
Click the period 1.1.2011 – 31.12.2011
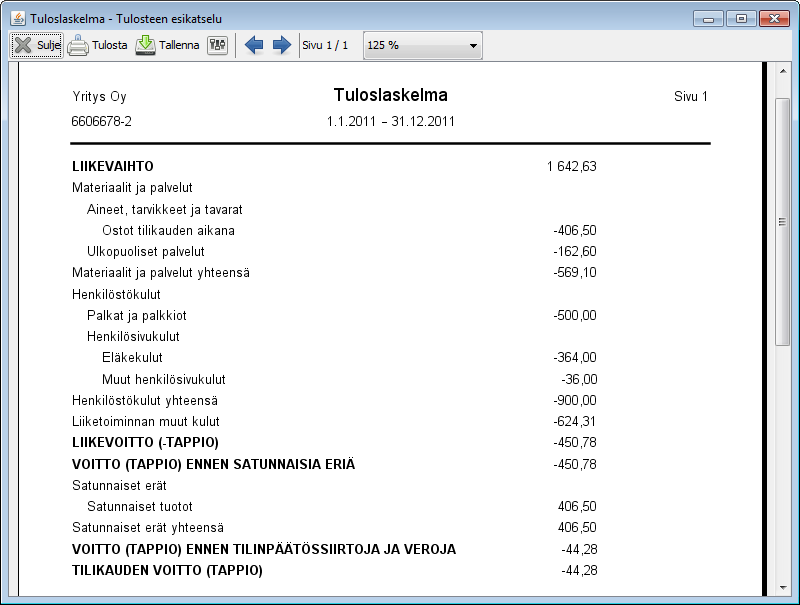click(x=391, y=121)
